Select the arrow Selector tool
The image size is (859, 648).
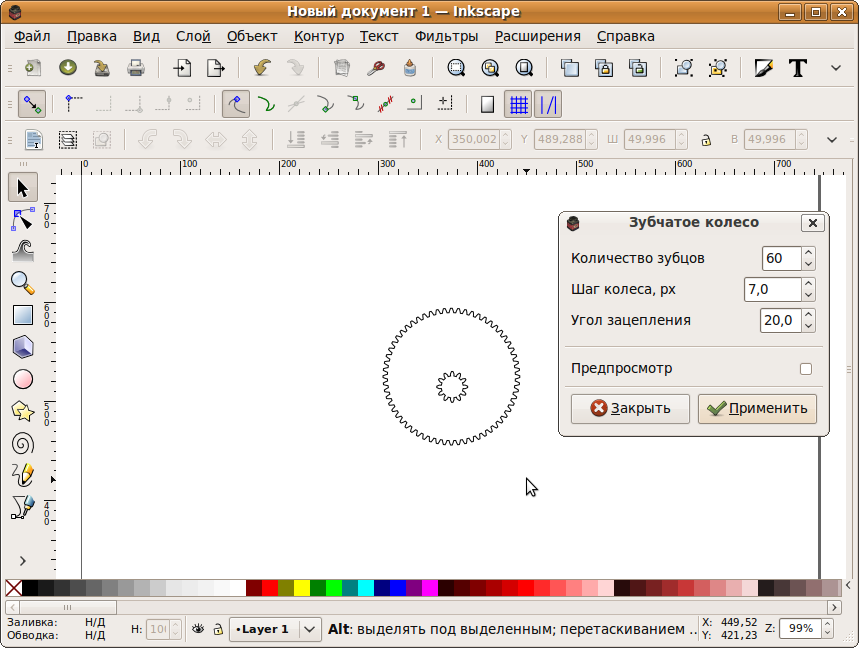tap(22, 188)
